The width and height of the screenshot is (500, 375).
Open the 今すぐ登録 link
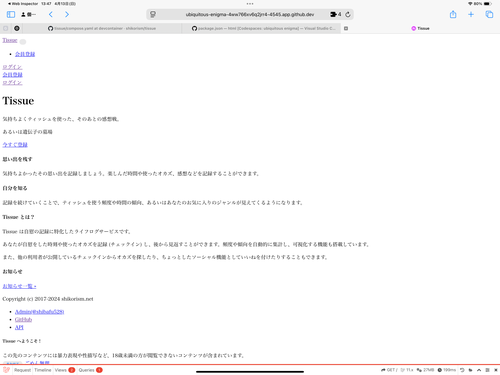[15, 145]
